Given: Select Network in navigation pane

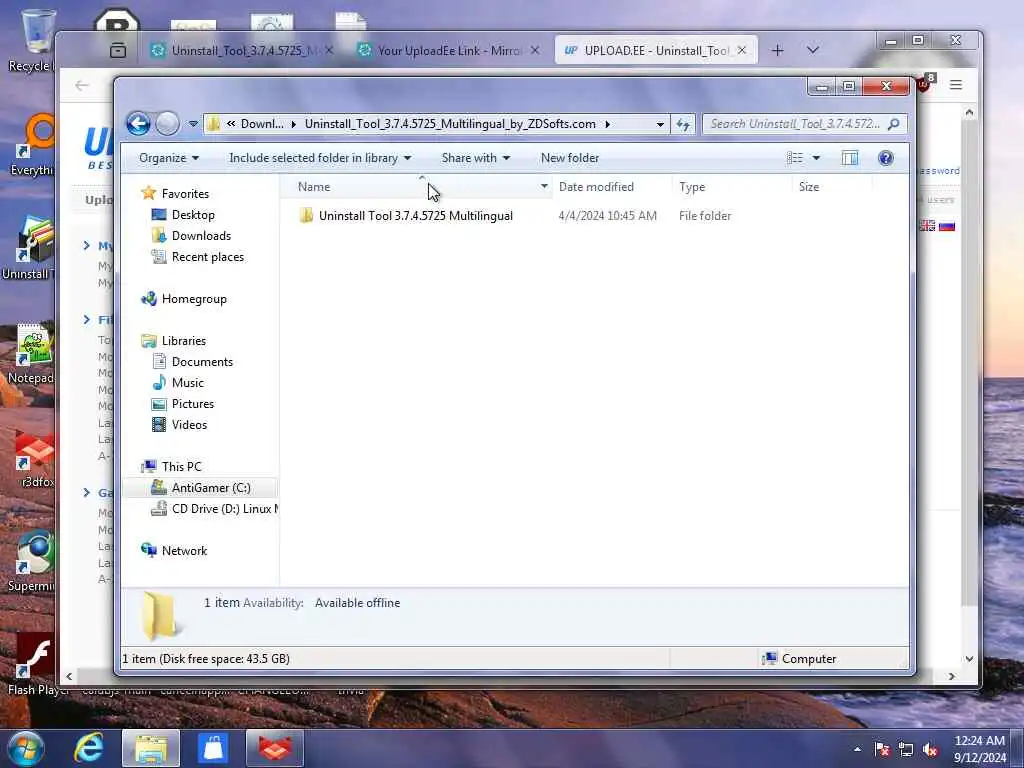Looking at the screenshot, I should point(184,551).
